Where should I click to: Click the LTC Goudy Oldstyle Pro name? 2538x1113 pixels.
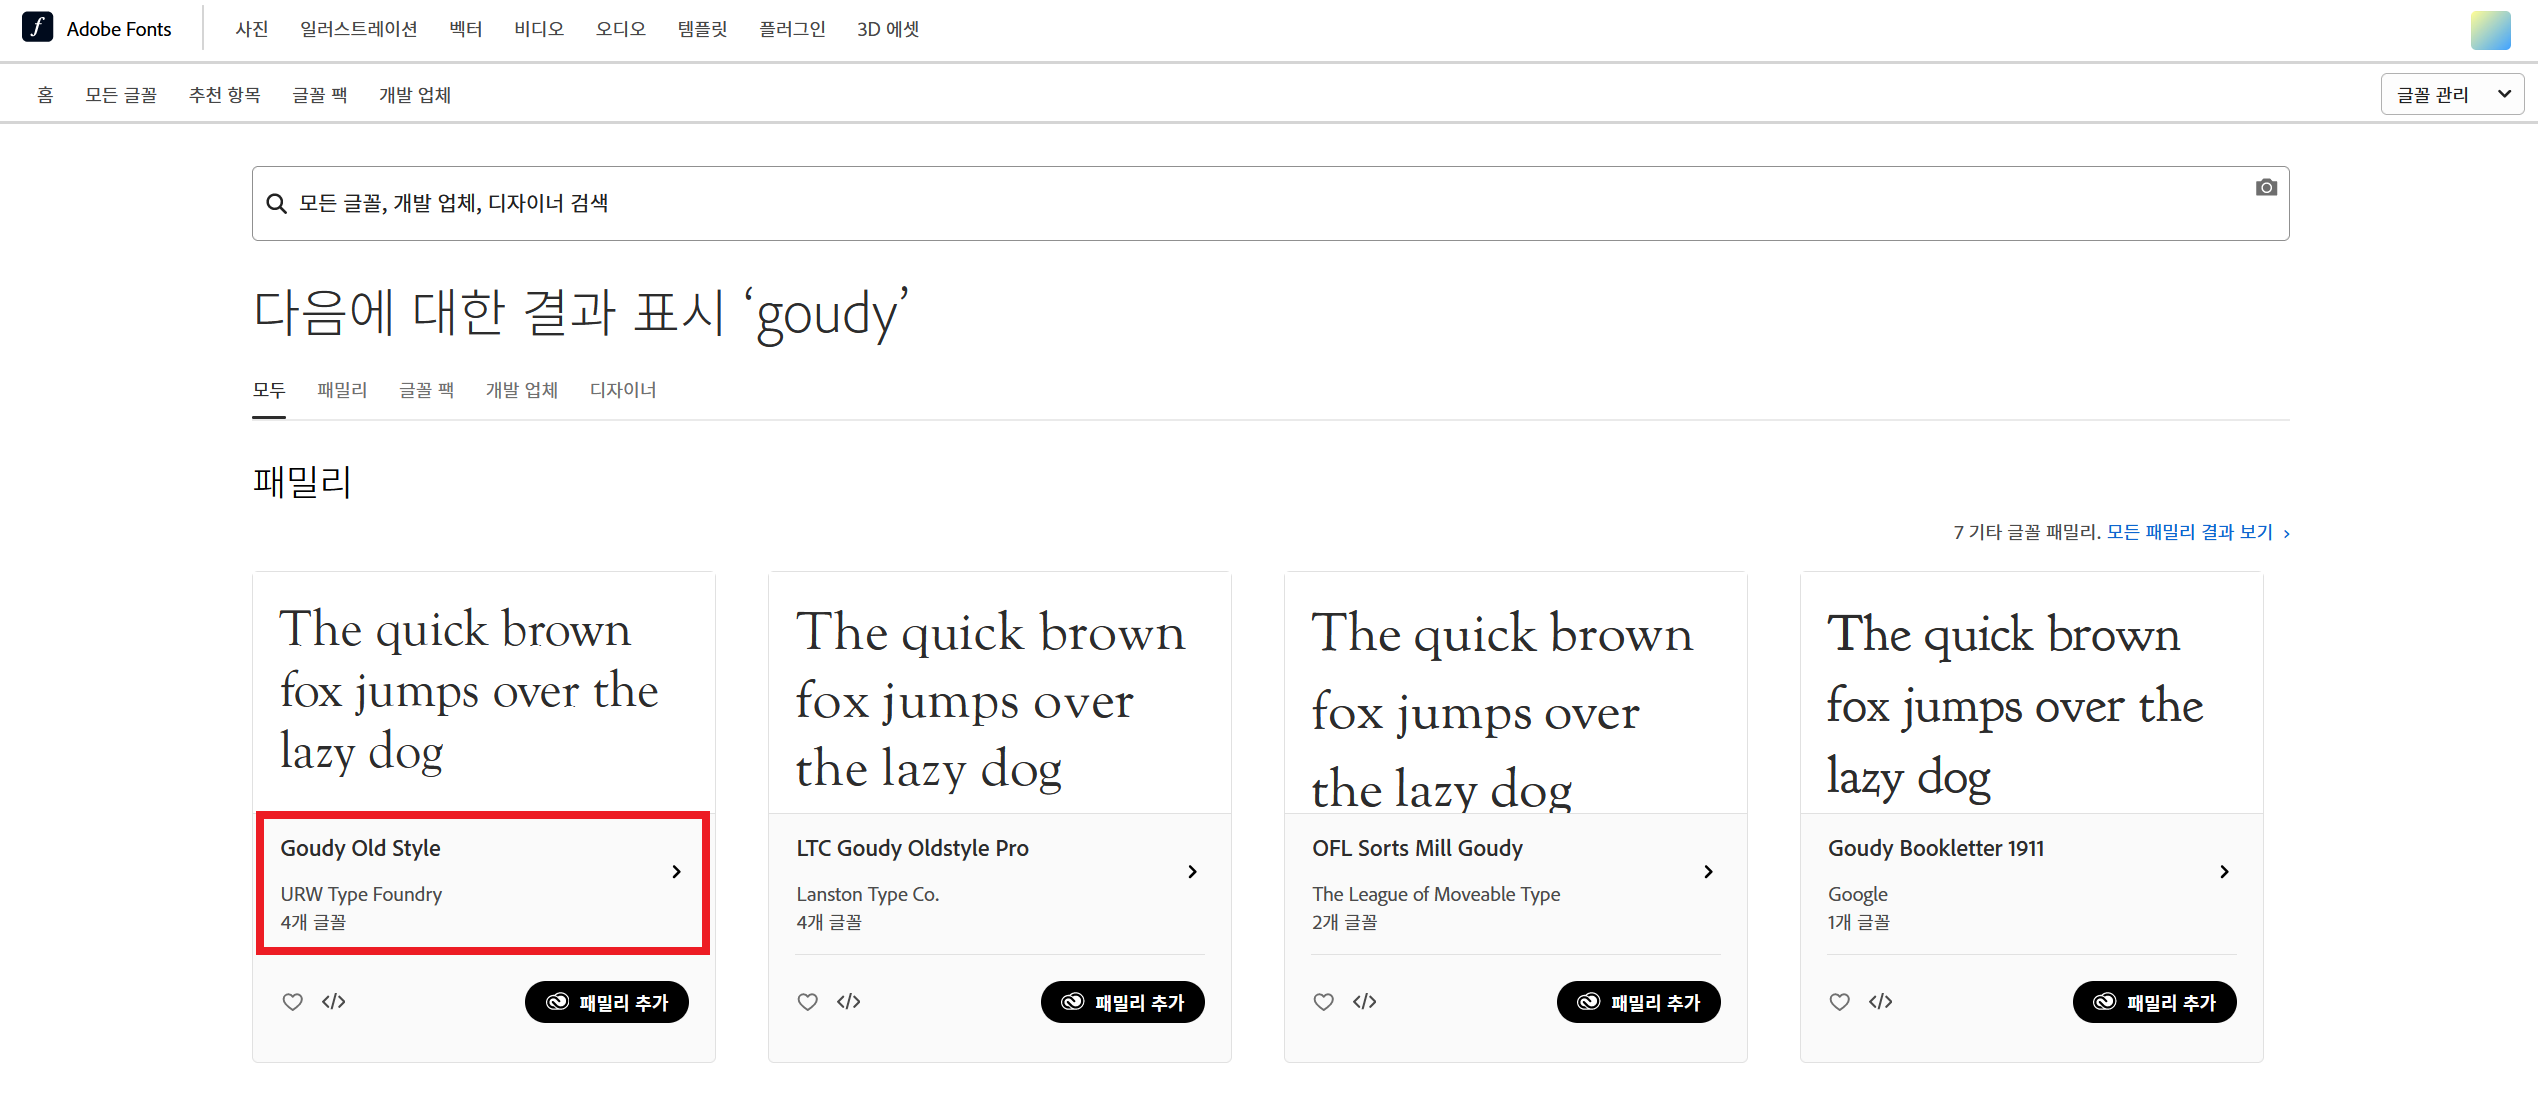[912, 848]
